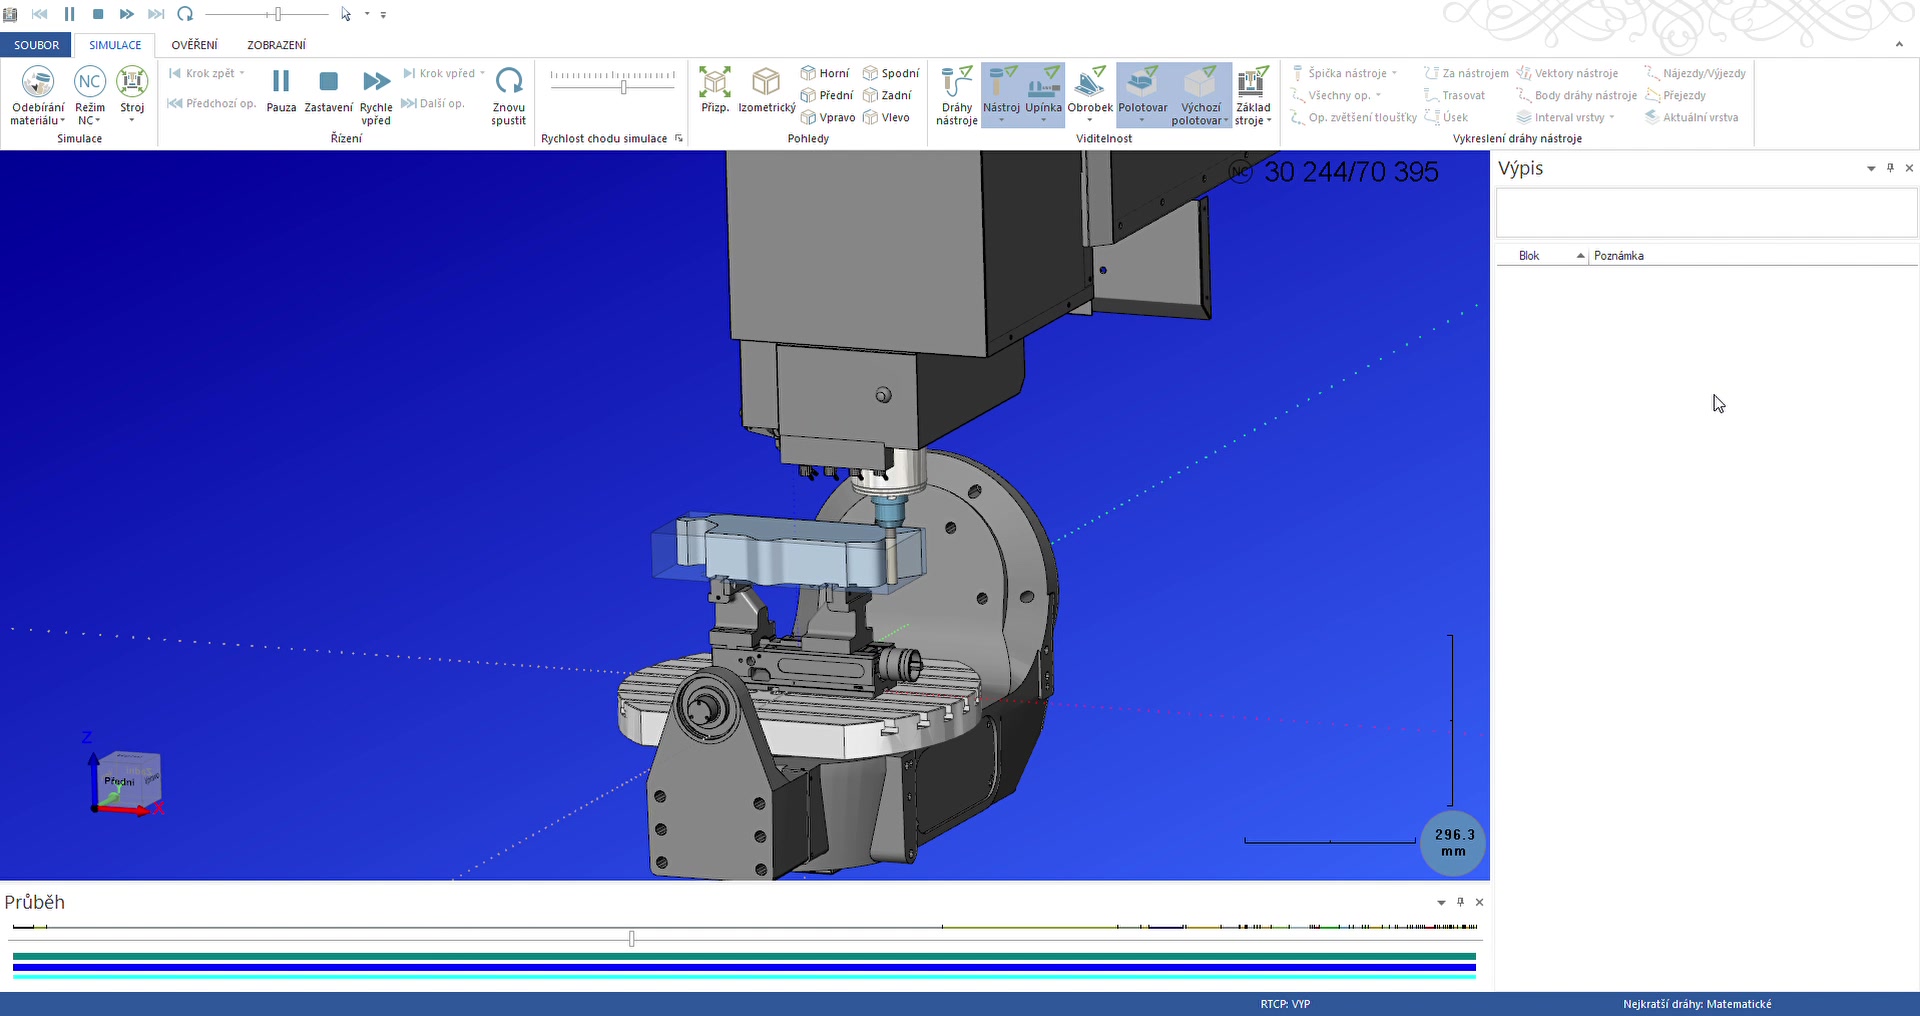This screenshot has width=1920, height=1016.
Task: Click quick access stop icon
Action: [x=98, y=14]
